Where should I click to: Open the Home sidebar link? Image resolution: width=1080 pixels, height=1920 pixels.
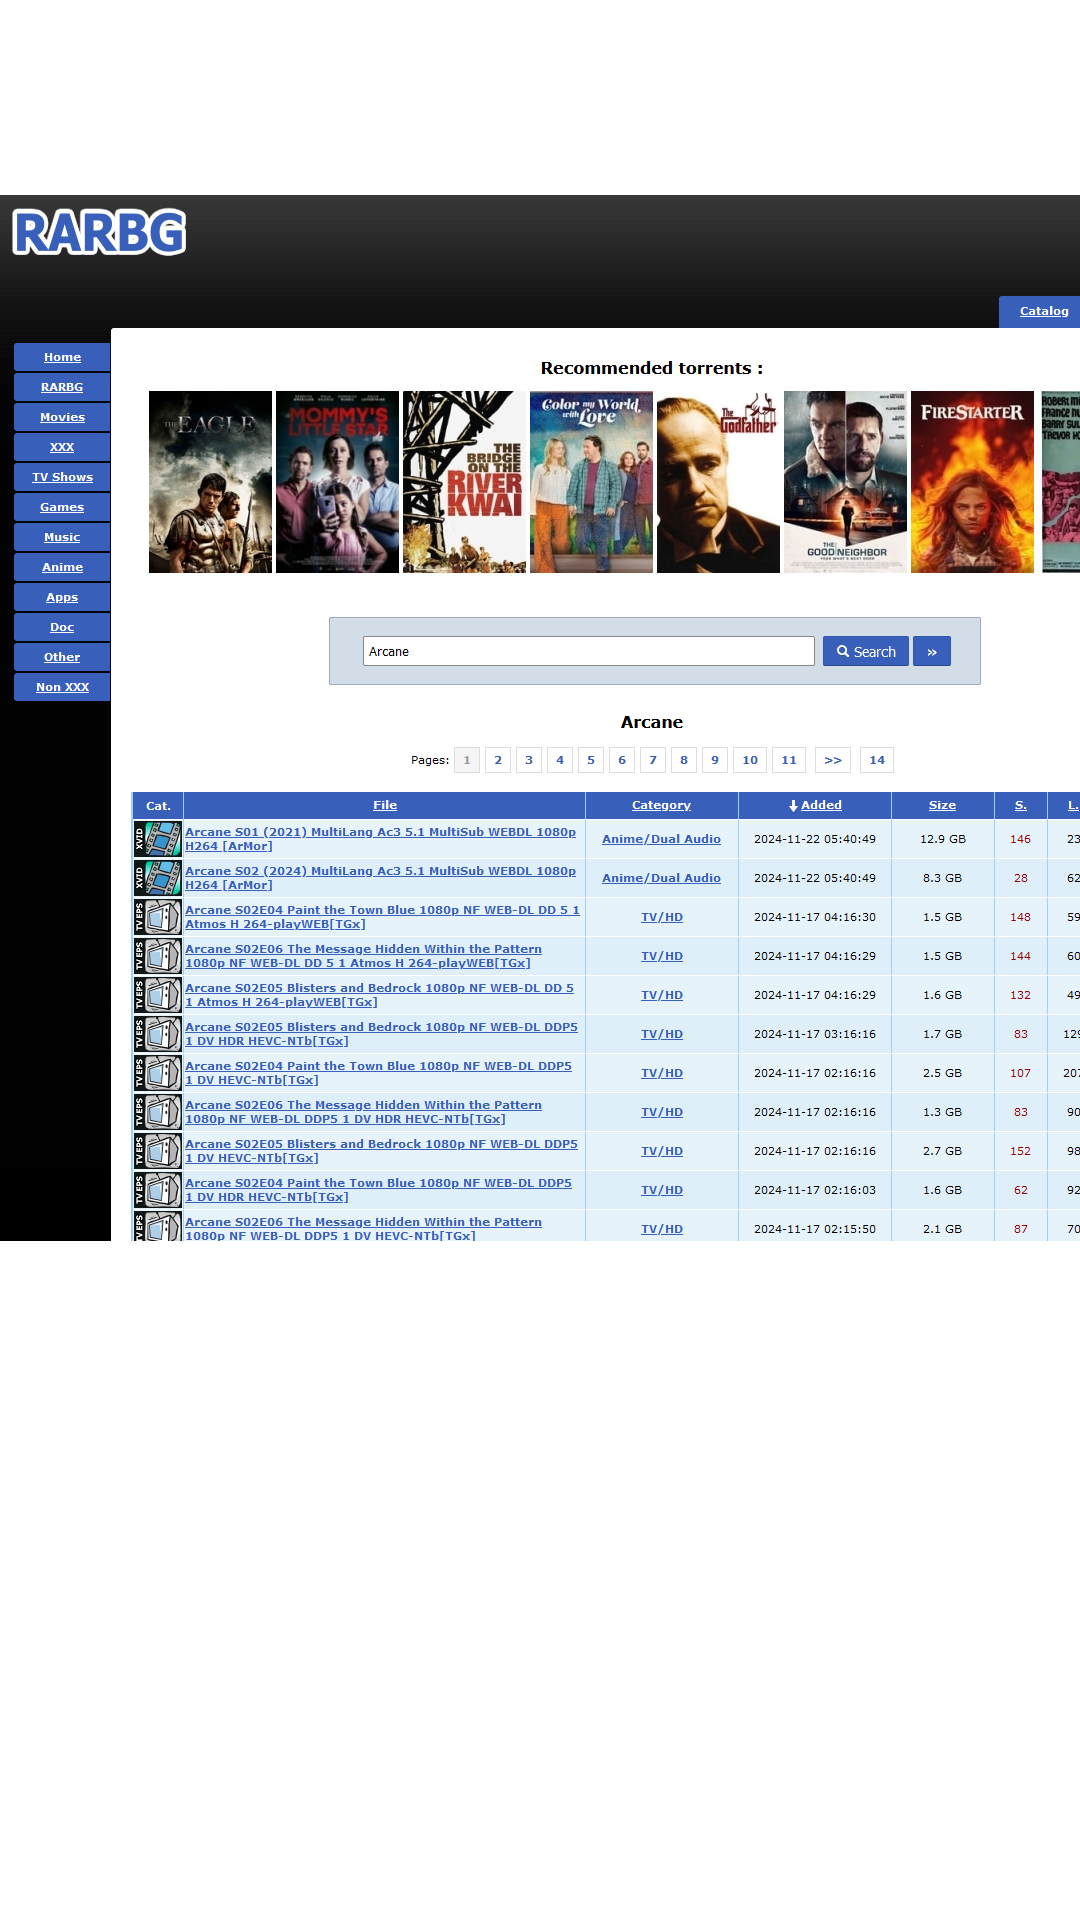62,357
